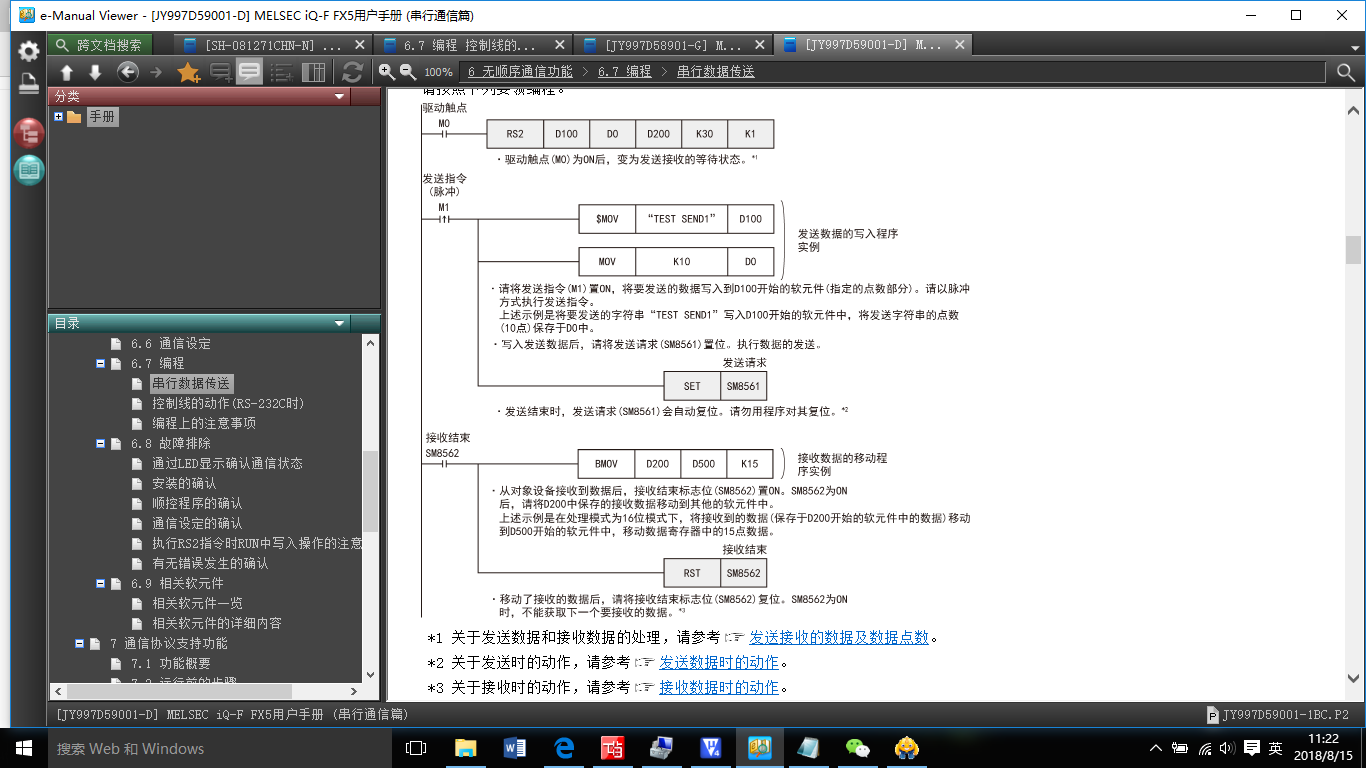Toggle the column layout view icon
1366x768 pixels.
pos(314,72)
